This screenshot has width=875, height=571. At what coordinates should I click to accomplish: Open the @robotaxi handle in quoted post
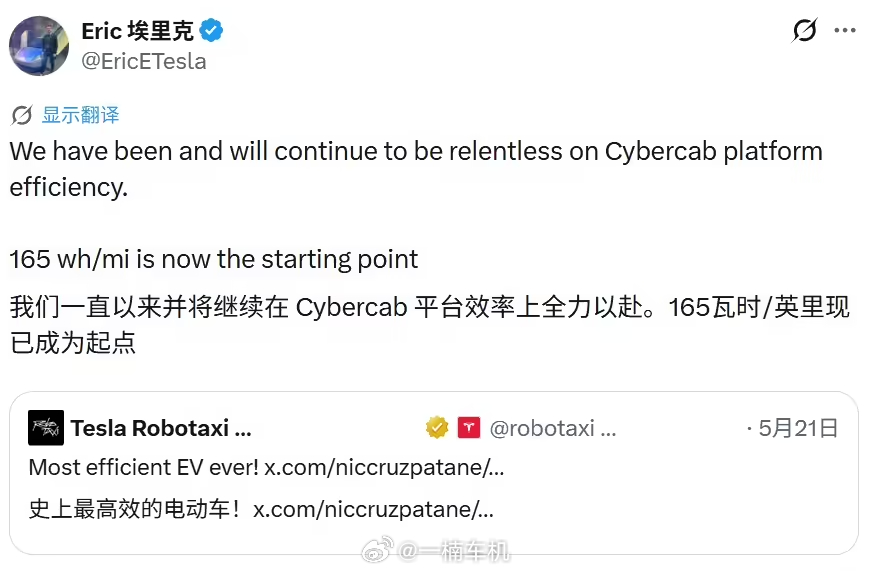(x=552, y=429)
